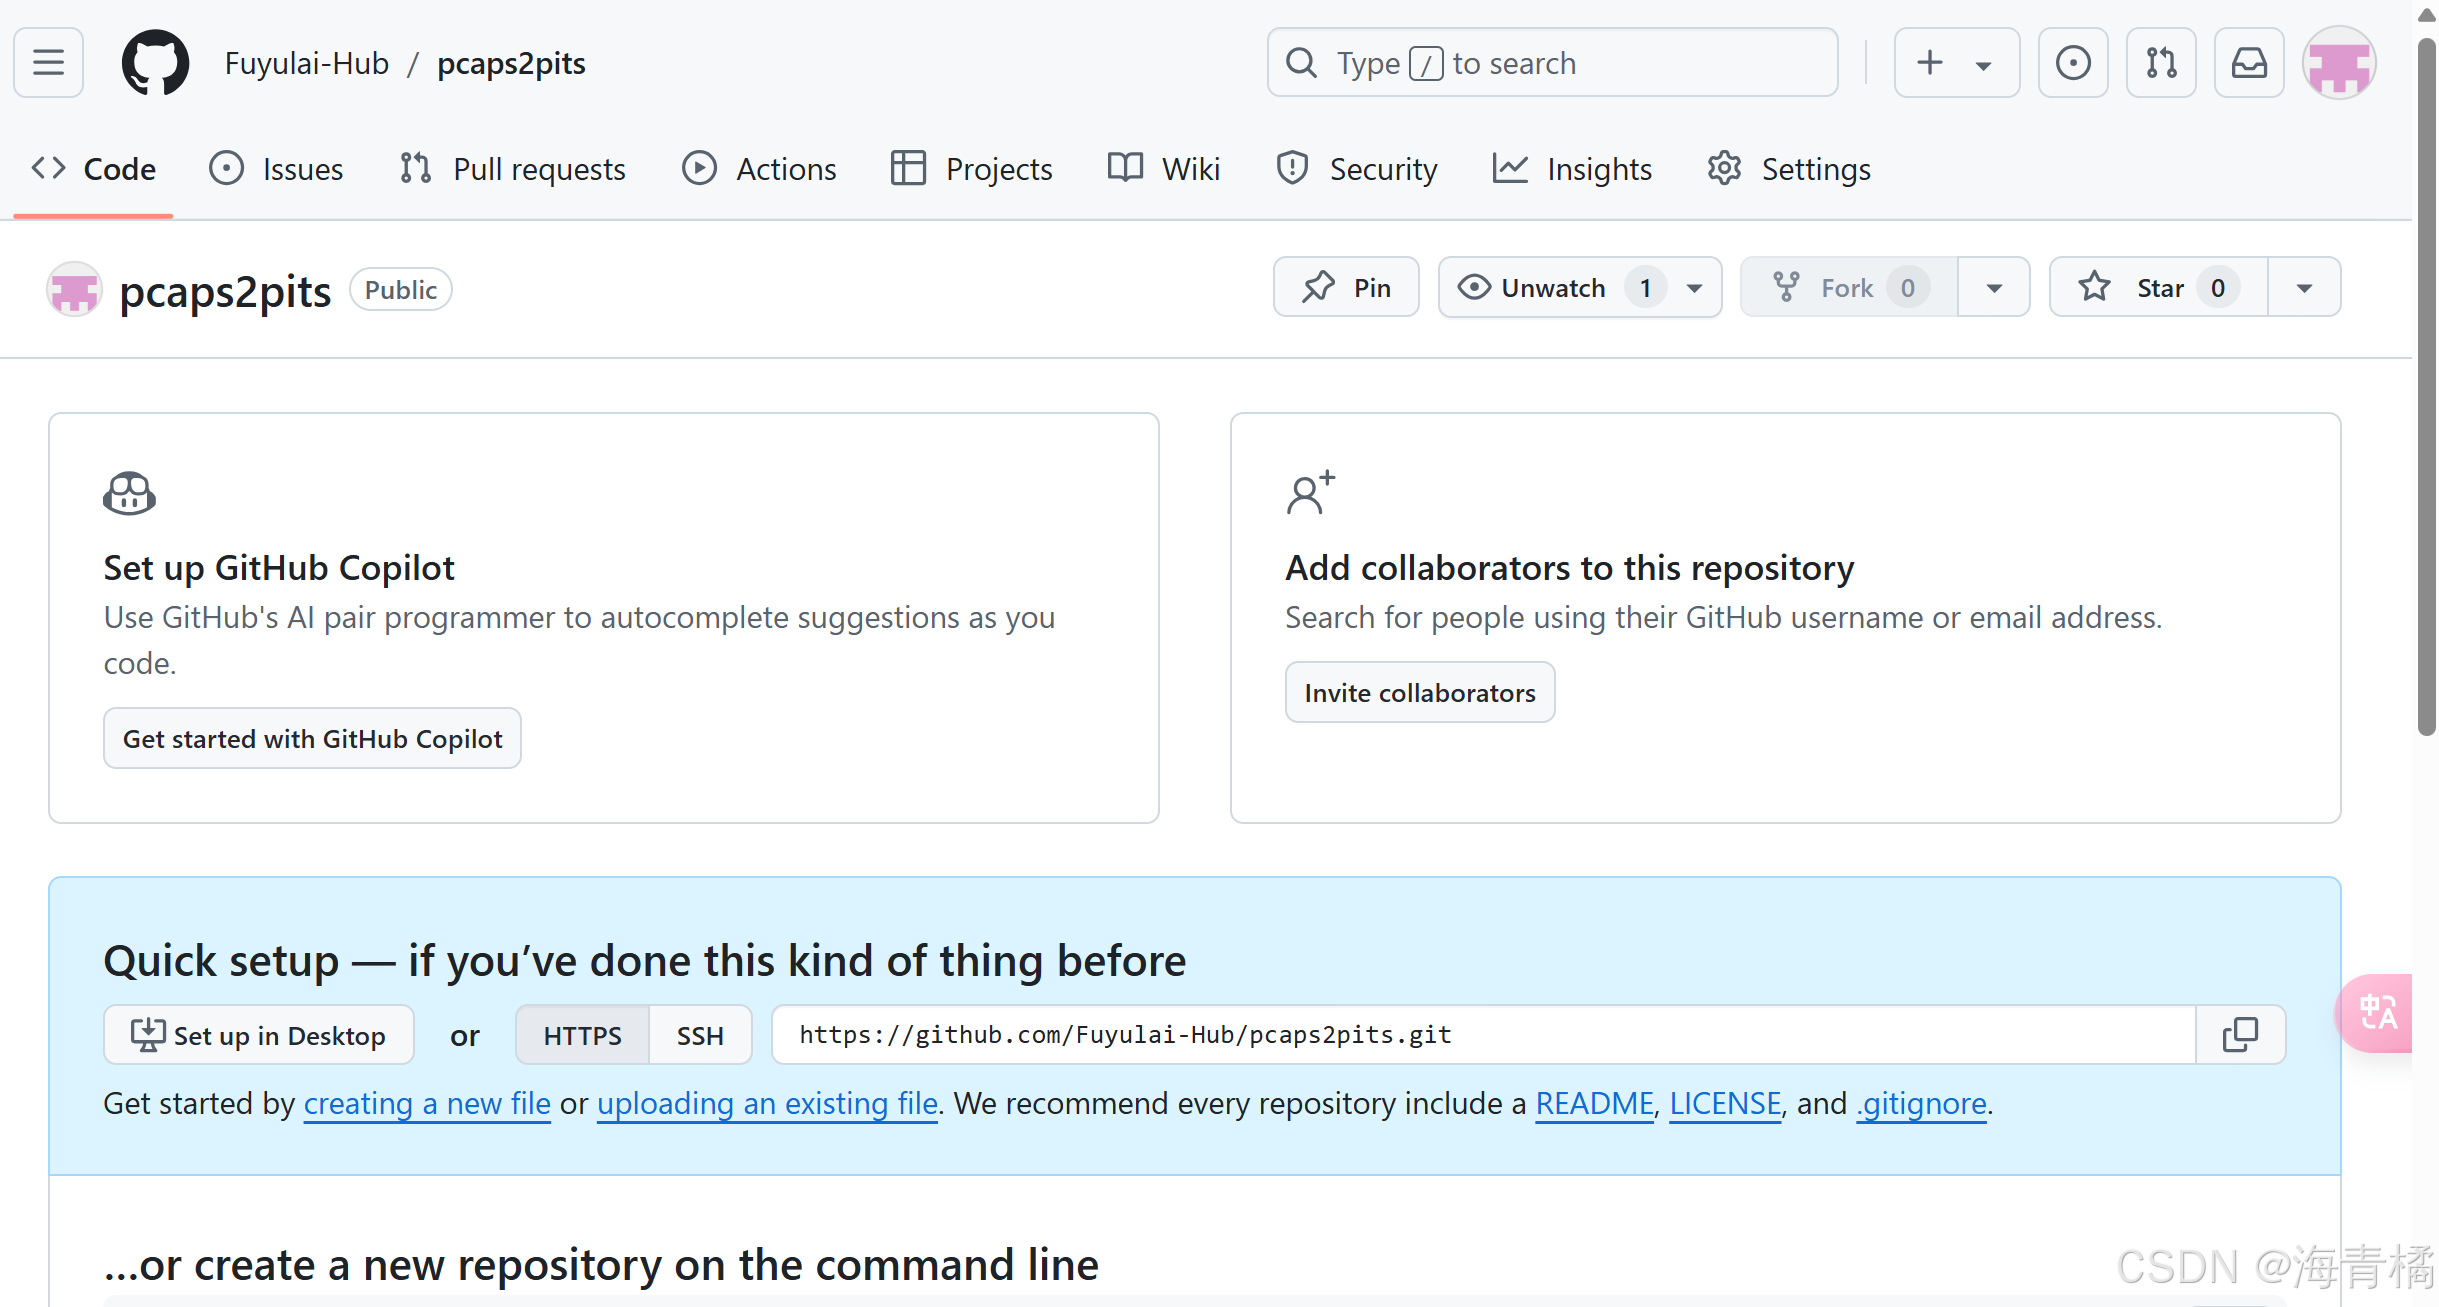Click the repository owner avatar beside pcaps2pits
This screenshot has height=1307, width=2439.
[74, 290]
